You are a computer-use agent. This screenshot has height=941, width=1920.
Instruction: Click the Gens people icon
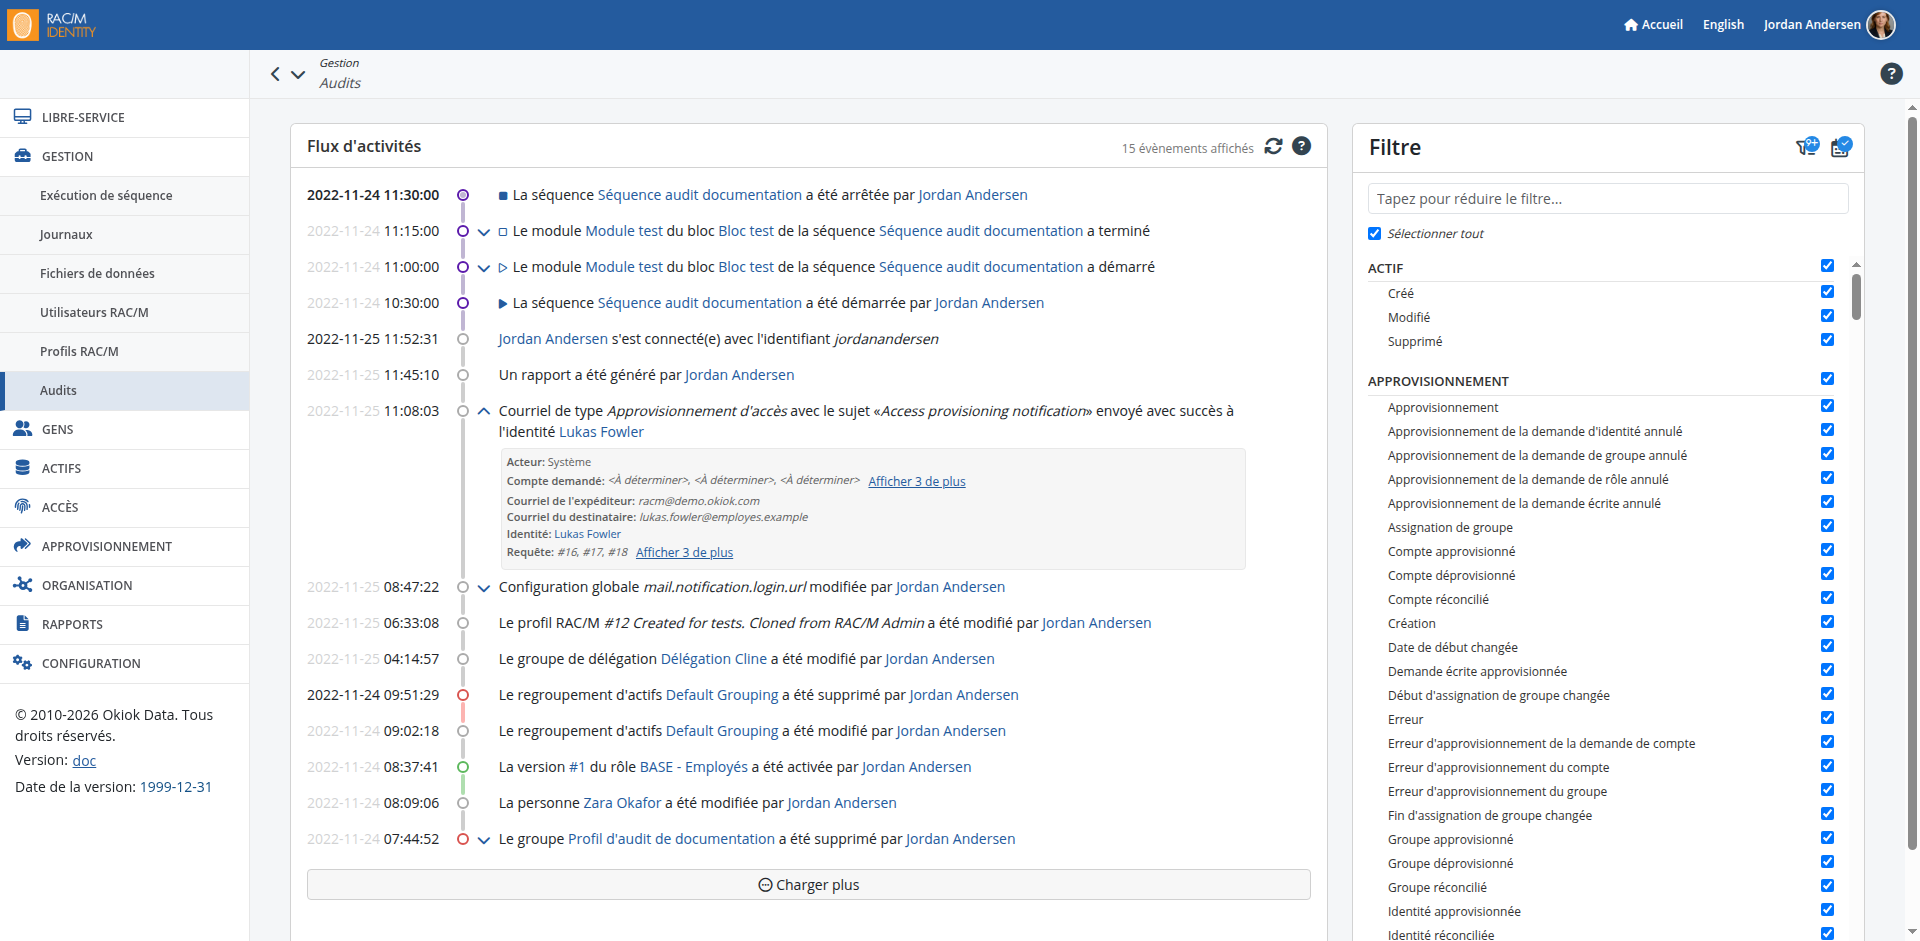click(x=22, y=429)
